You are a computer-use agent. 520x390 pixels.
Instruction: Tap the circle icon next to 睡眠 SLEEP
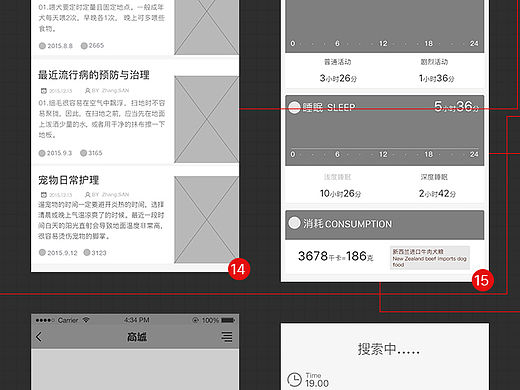coord(294,107)
